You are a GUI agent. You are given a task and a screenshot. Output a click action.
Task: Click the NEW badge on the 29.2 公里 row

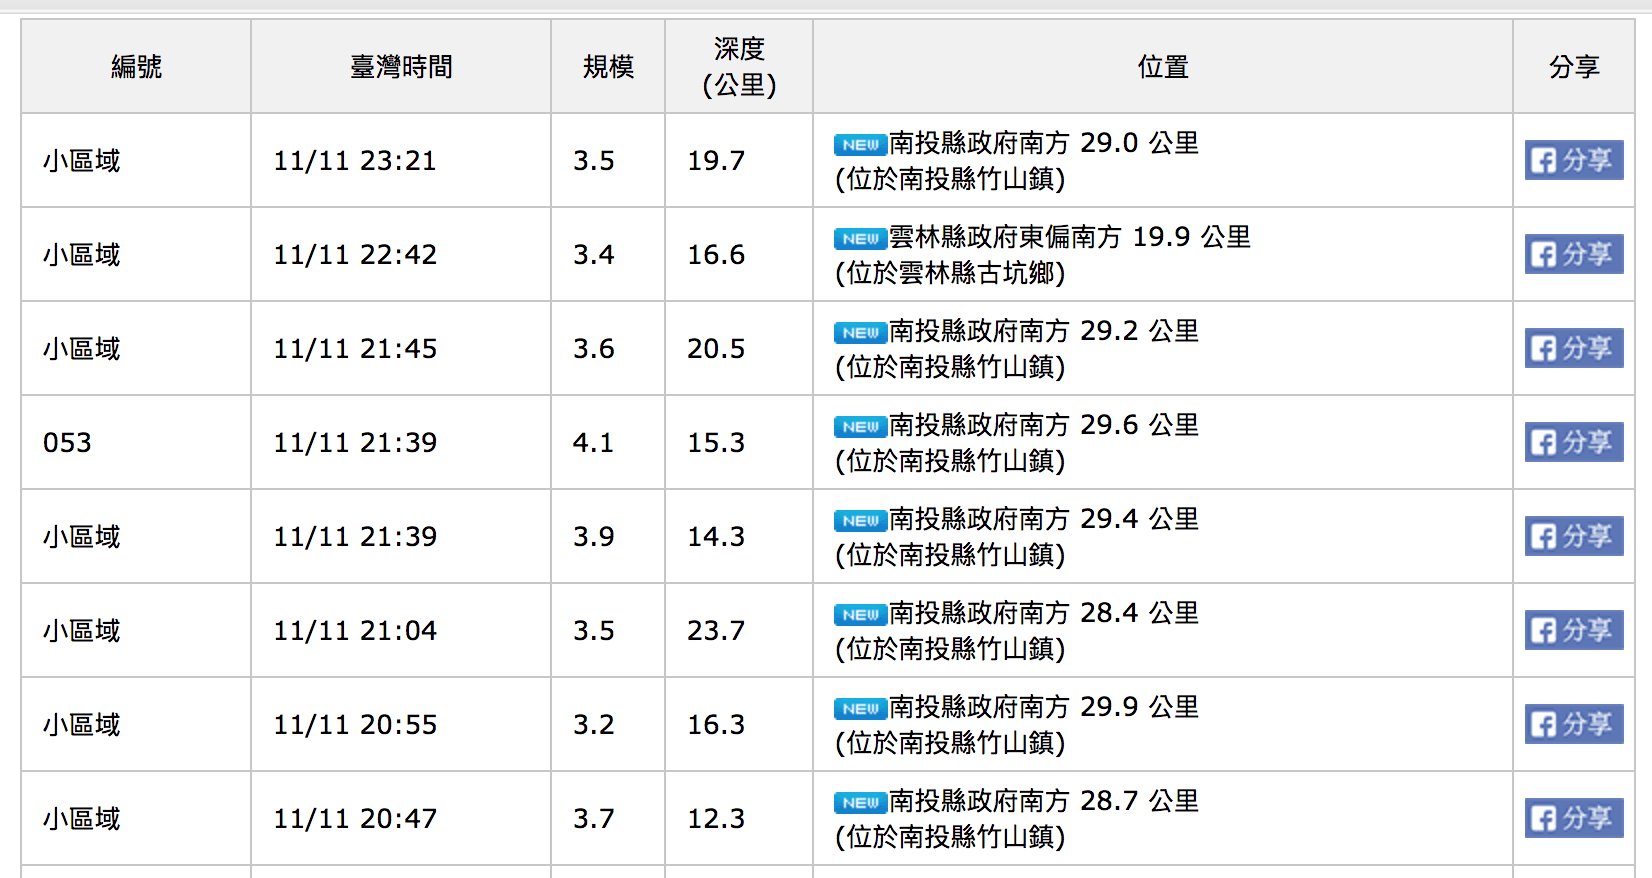click(x=860, y=333)
